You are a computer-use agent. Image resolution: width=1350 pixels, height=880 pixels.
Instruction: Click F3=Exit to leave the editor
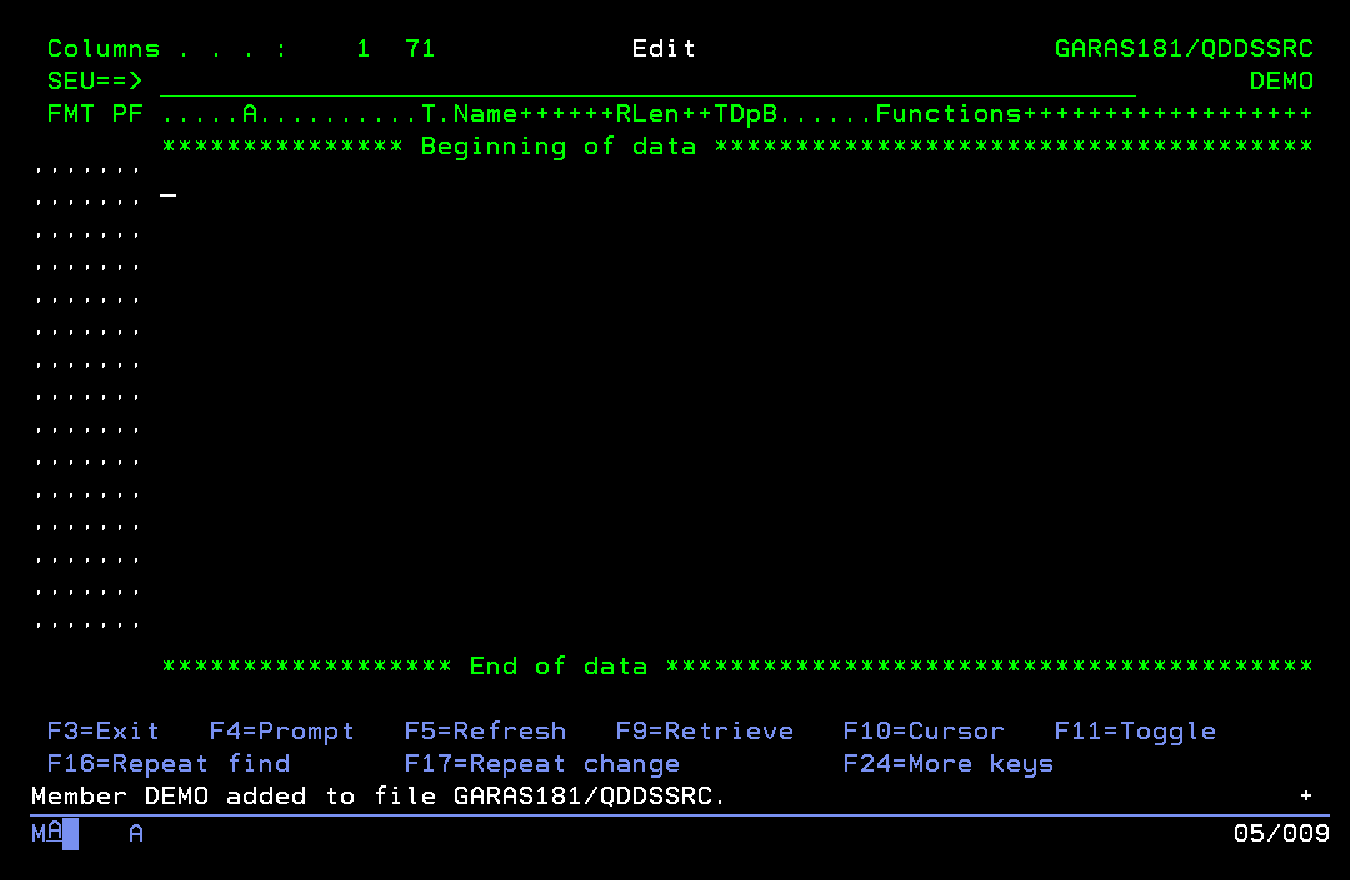coord(102,731)
